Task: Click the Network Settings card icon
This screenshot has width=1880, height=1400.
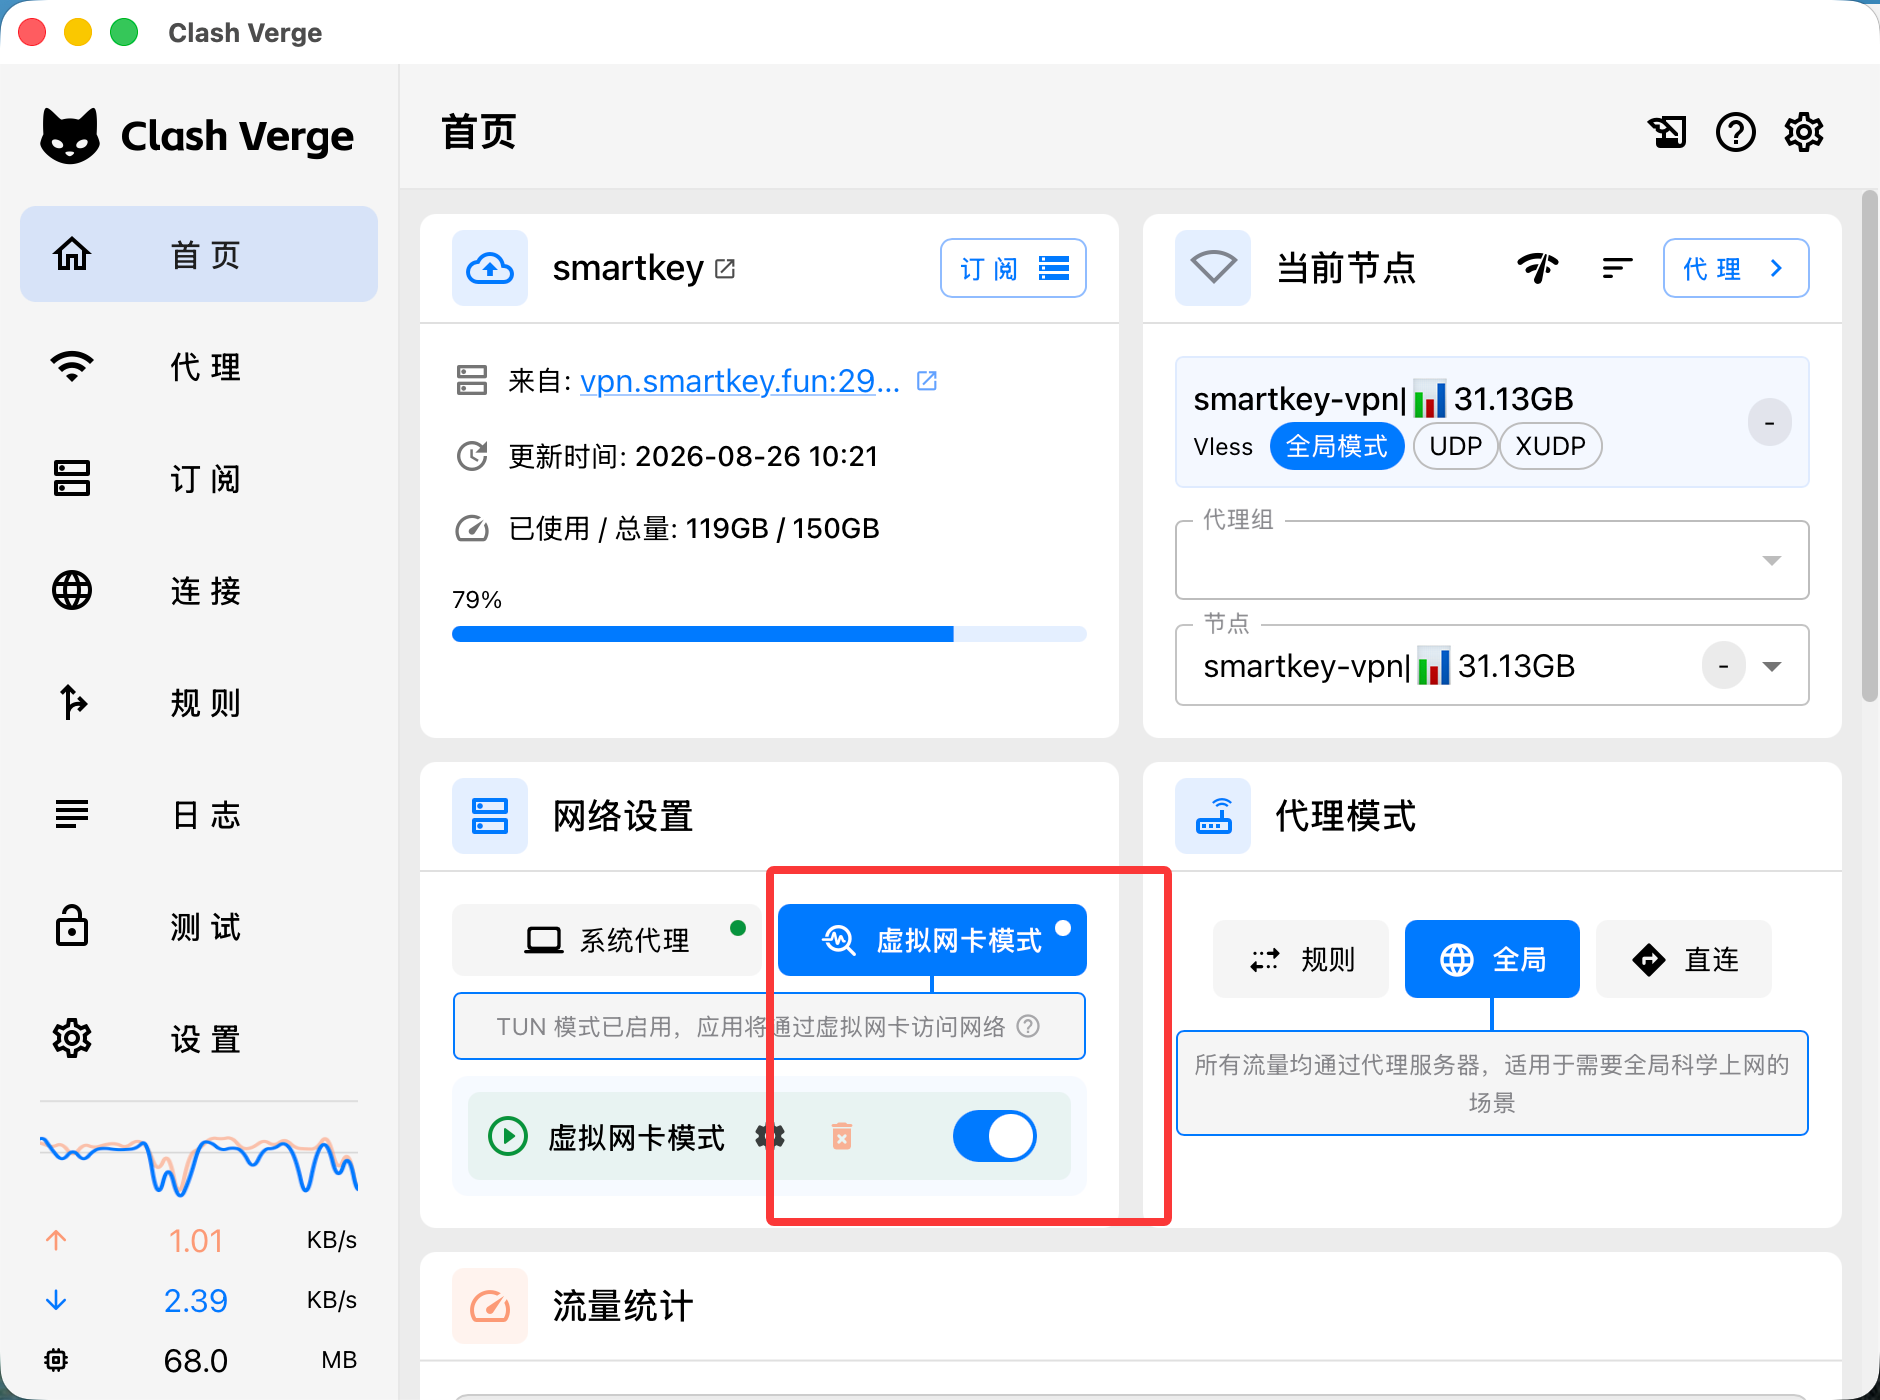Action: (490, 816)
